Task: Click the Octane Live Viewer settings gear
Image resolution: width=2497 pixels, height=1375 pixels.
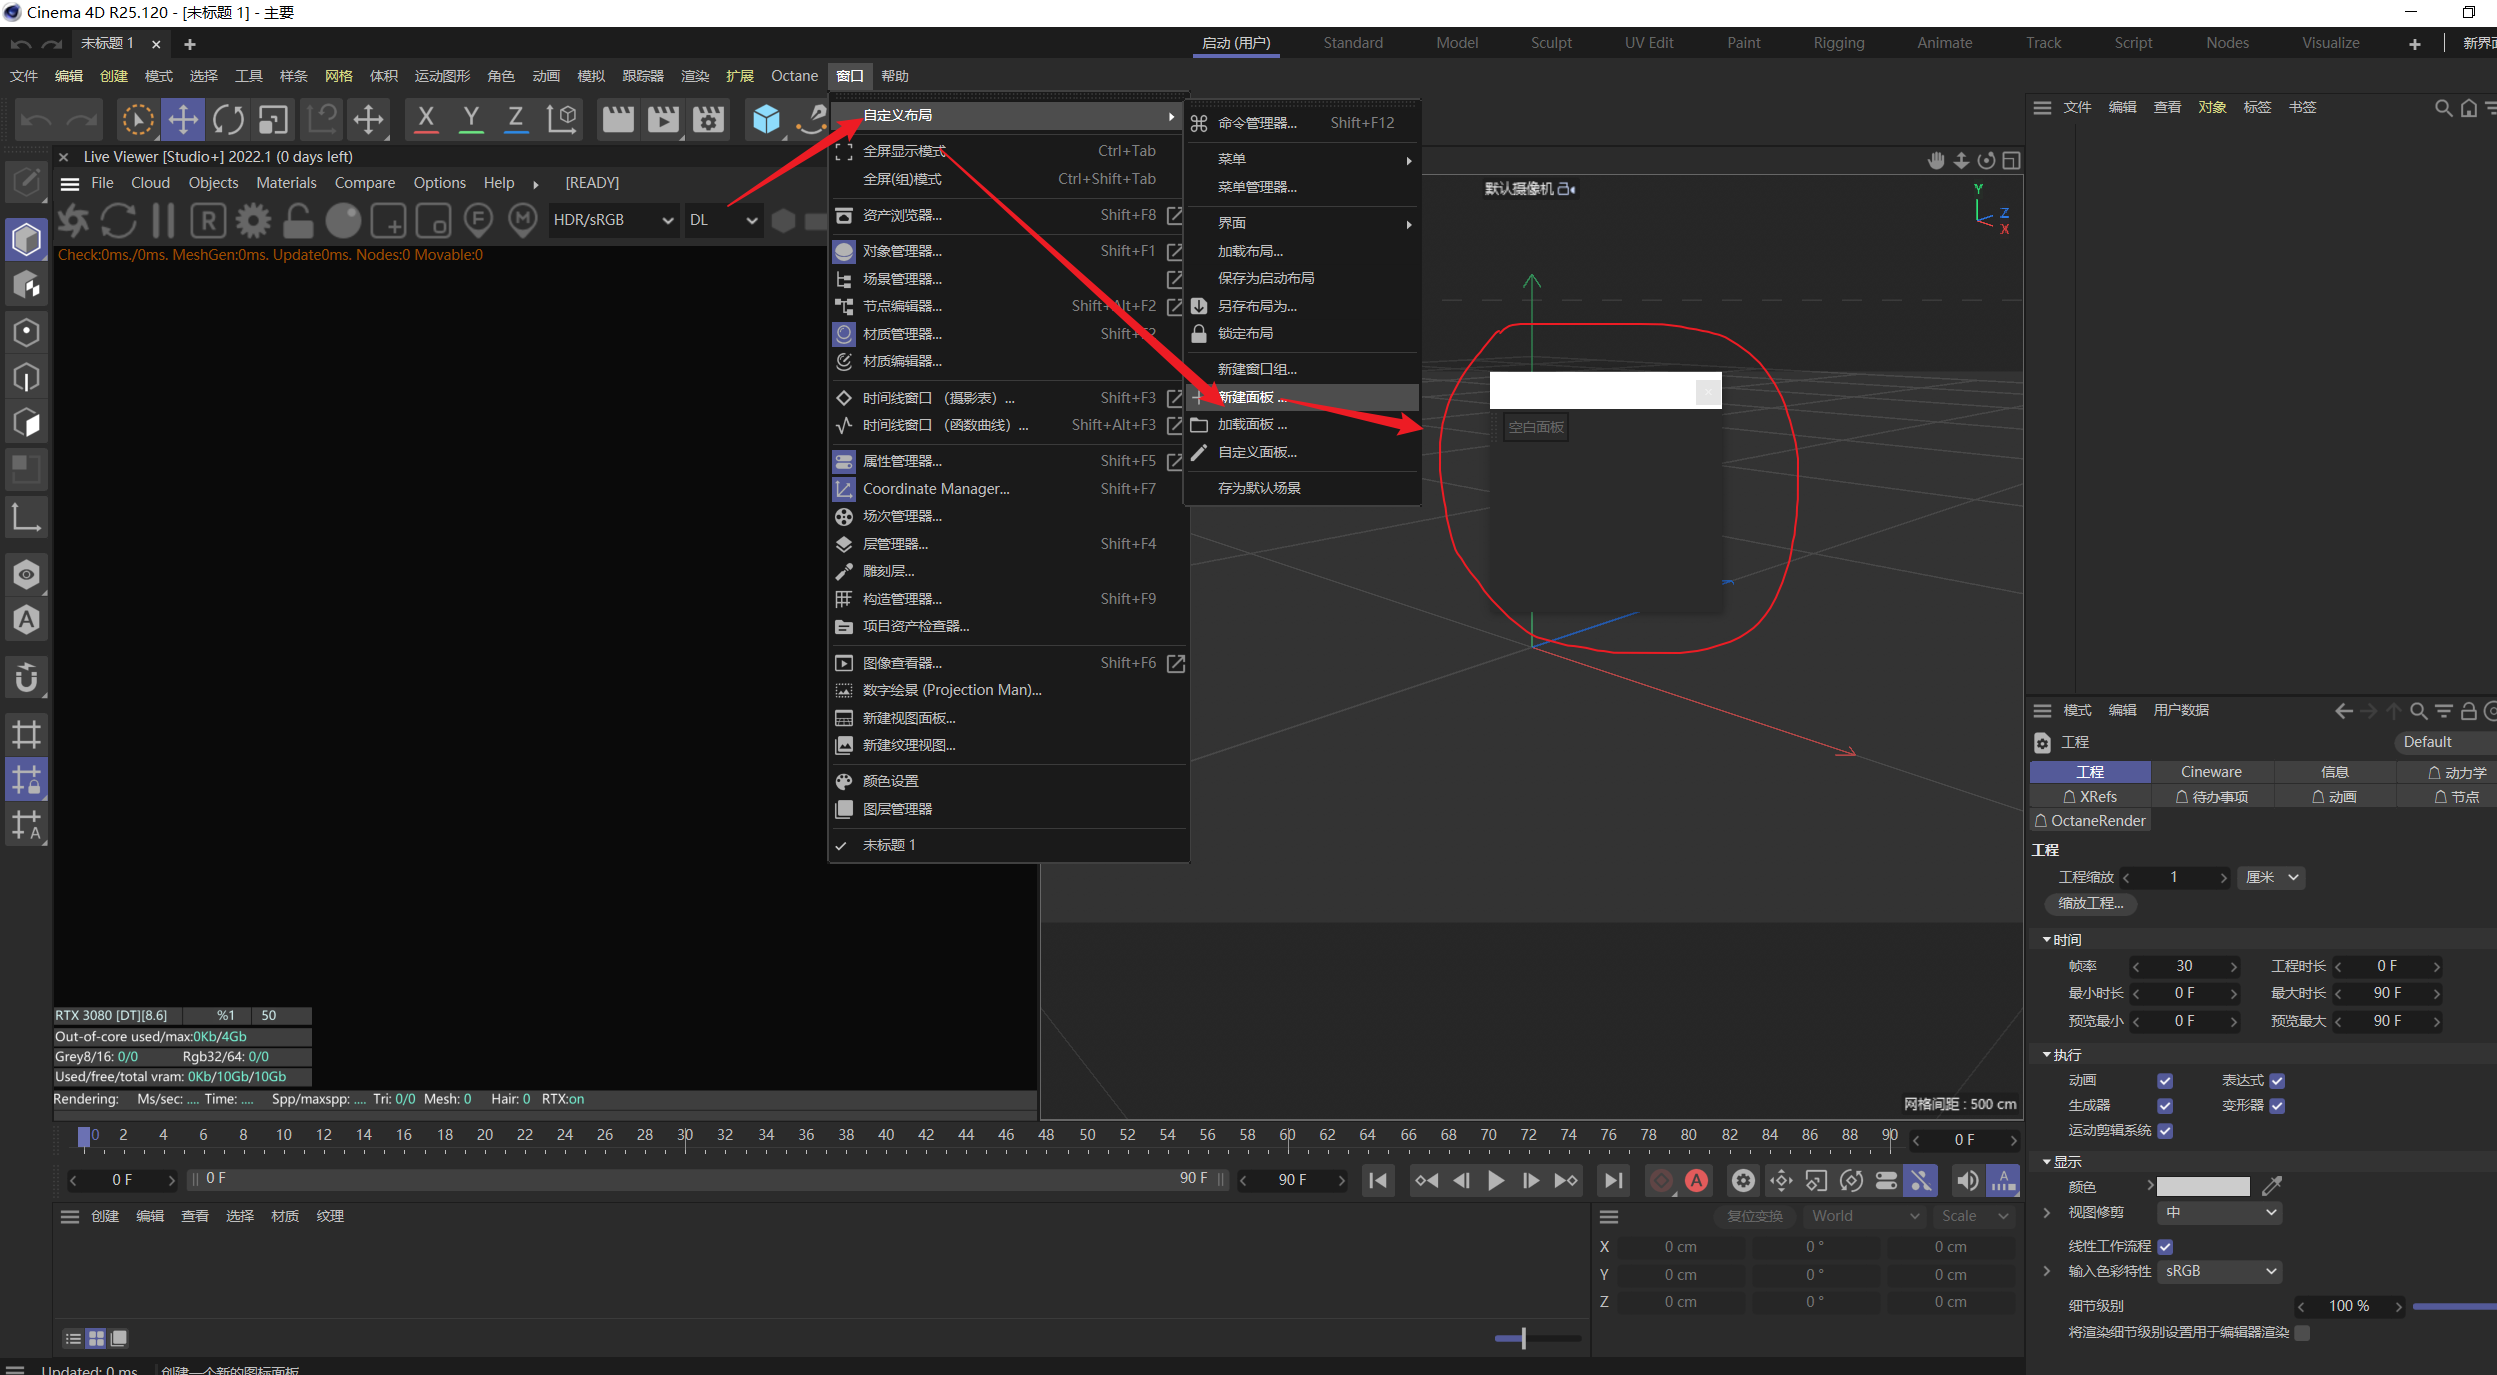Action: tap(253, 220)
